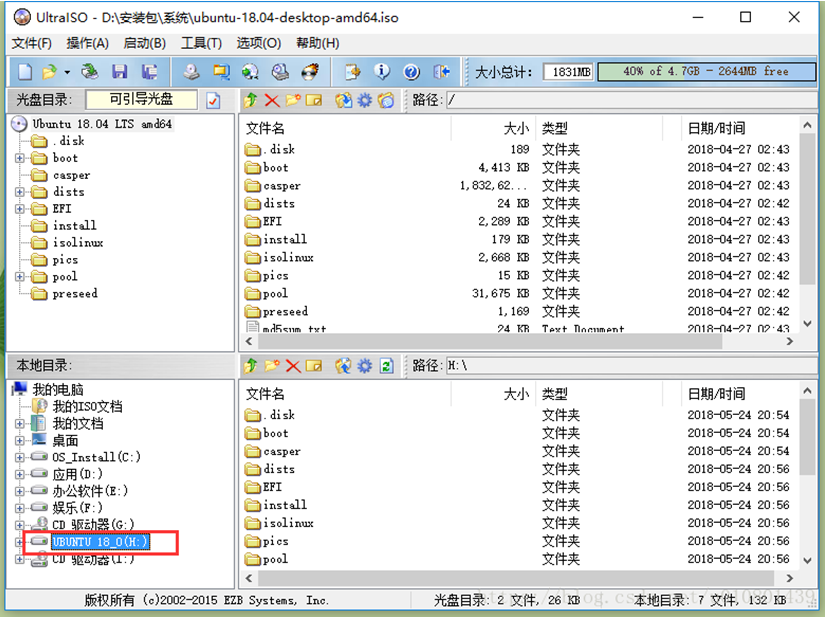
Task: Expand the boot folder in the image tree
Action: [x=19, y=158]
